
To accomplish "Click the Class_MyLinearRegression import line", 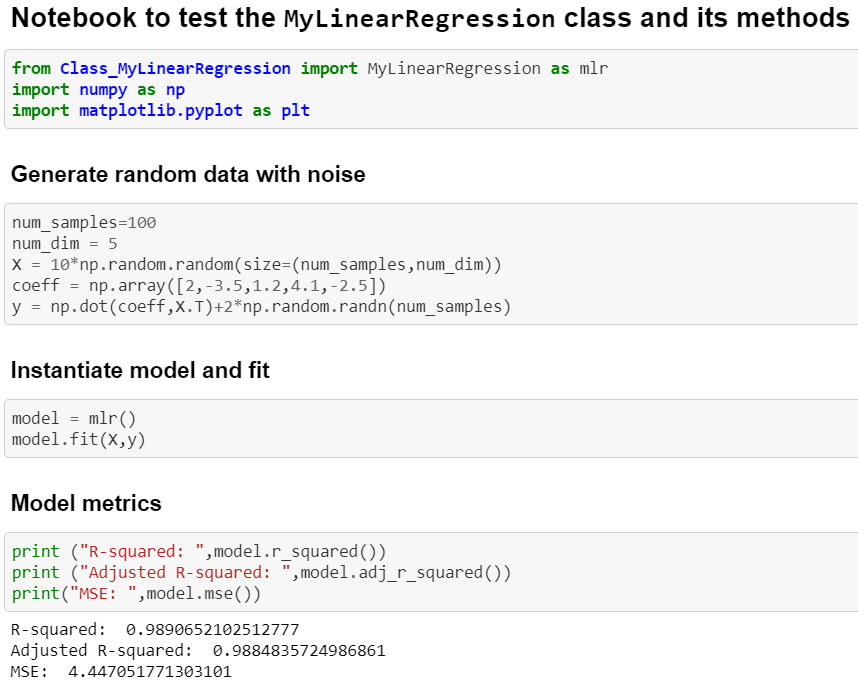I will 309,69.
